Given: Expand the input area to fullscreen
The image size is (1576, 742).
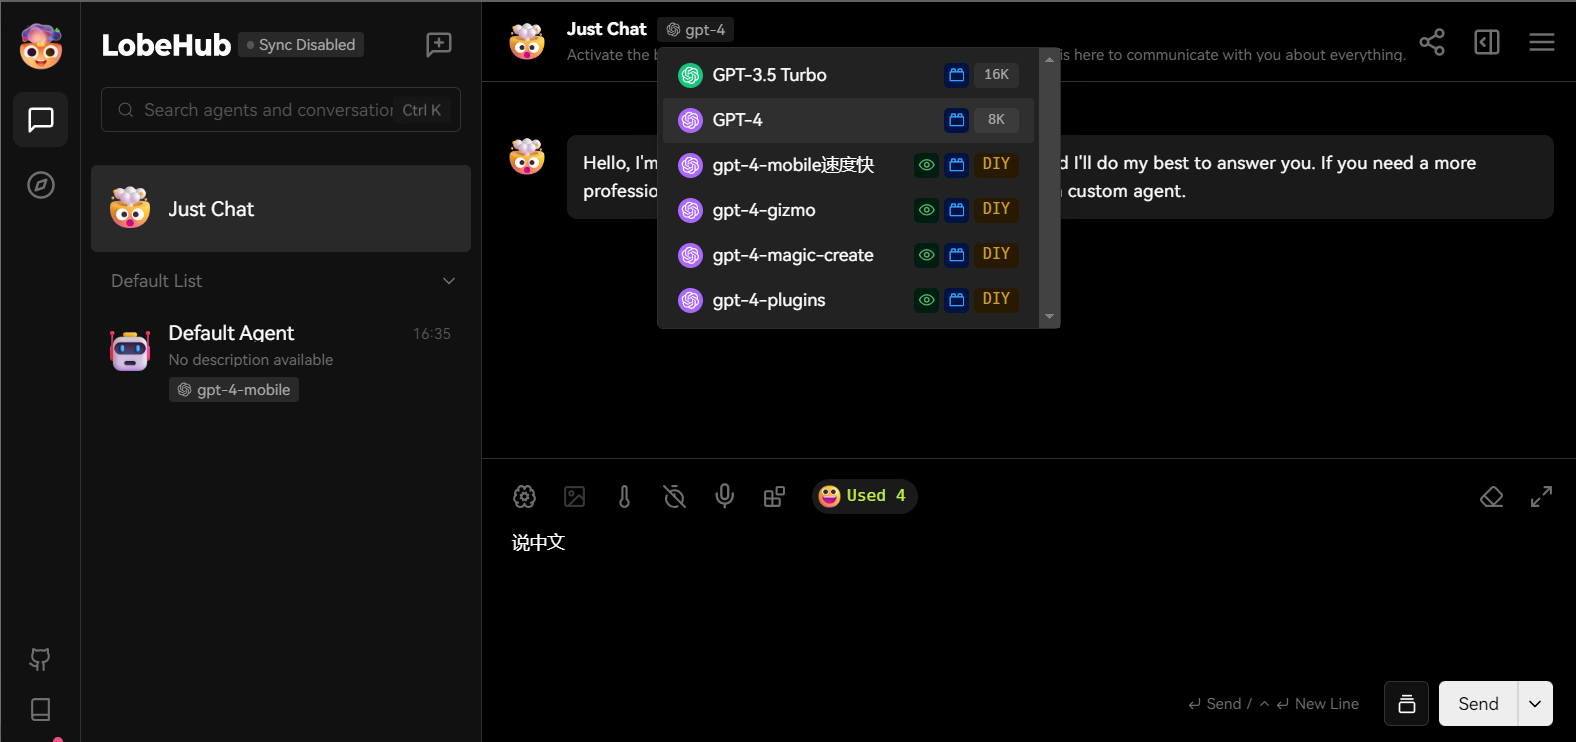Looking at the screenshot, I should pyautogui.click(x=1542, y=497).
